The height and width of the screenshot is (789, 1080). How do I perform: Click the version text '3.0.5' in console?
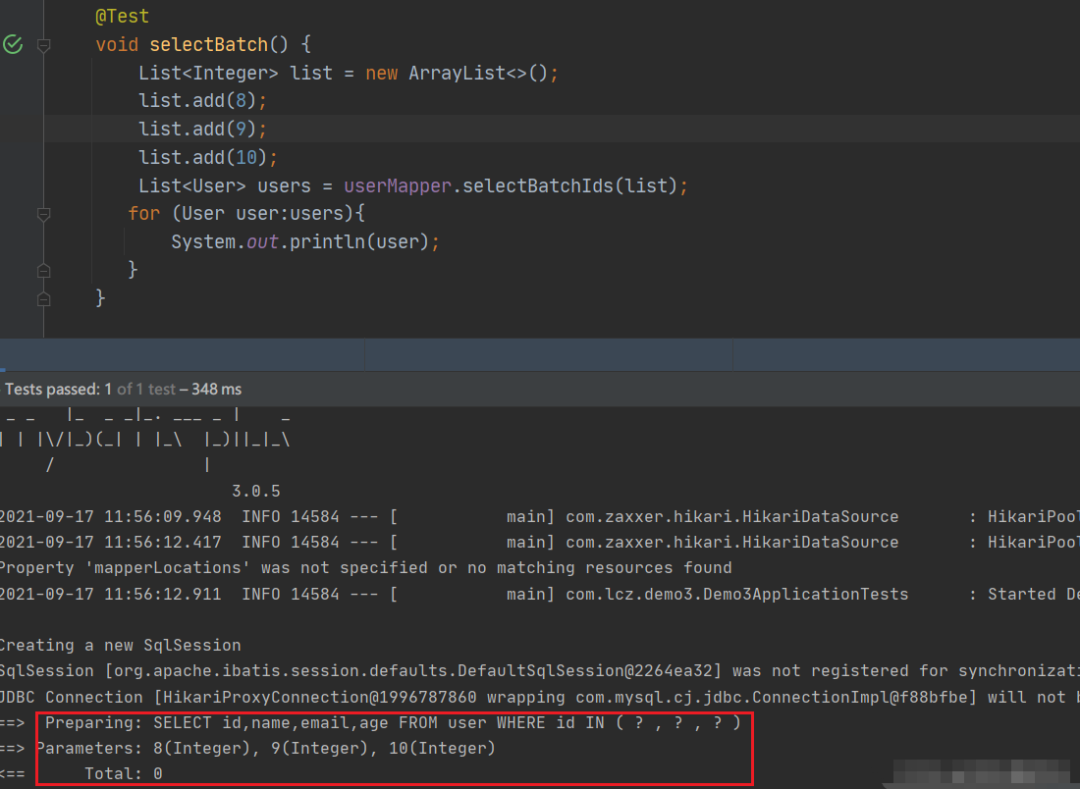click(x=256, y=491)
